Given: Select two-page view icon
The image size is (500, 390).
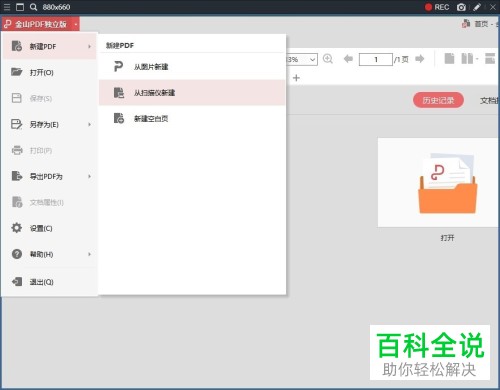Looking at the screenshot, I should [467, 59].
